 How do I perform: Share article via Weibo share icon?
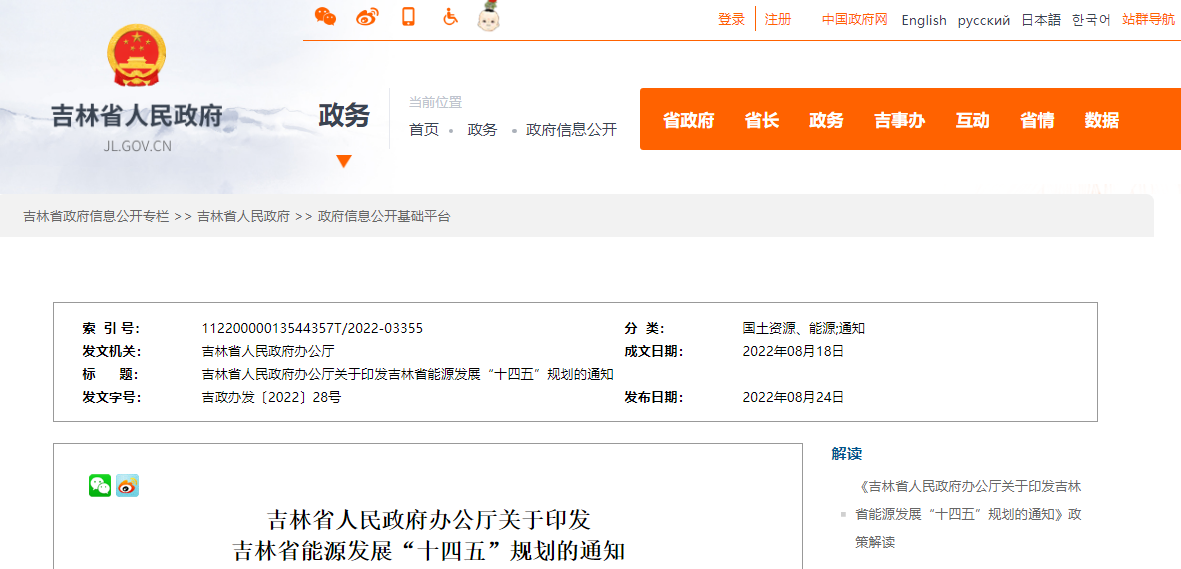coord(127,486)
